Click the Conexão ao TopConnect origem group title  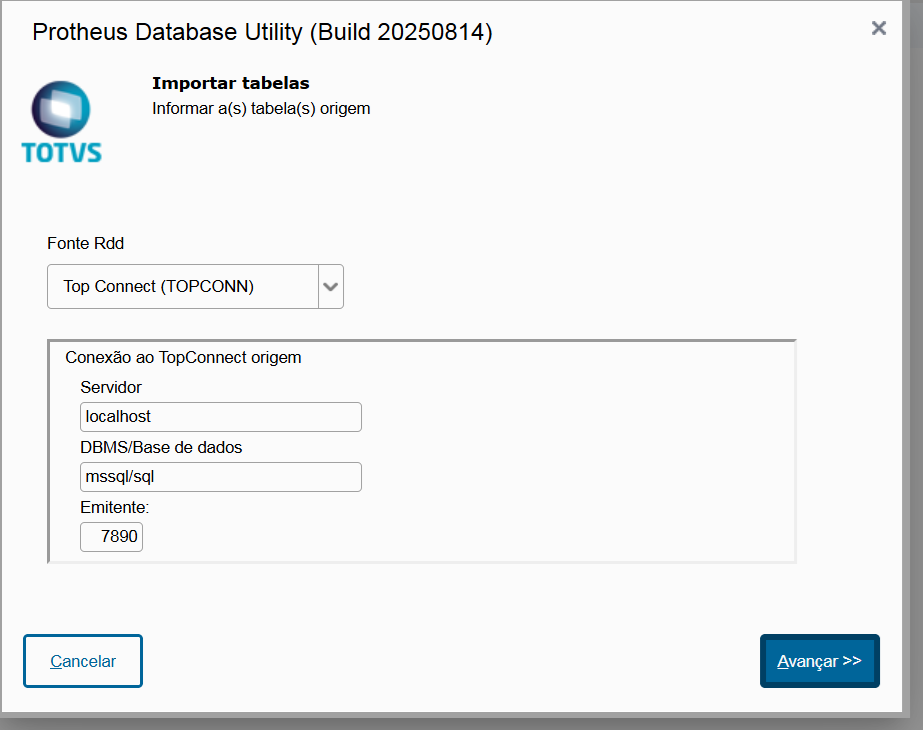(183, 357)
